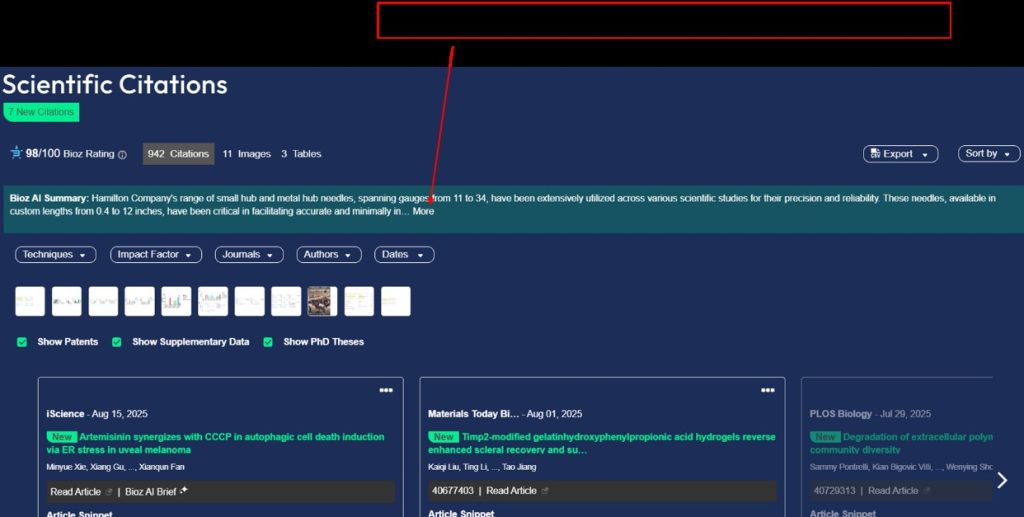Click the spreadsheet icon in Export button
Image resolution: width=1024 pixels, height=517 pixels.
(875, 154)
